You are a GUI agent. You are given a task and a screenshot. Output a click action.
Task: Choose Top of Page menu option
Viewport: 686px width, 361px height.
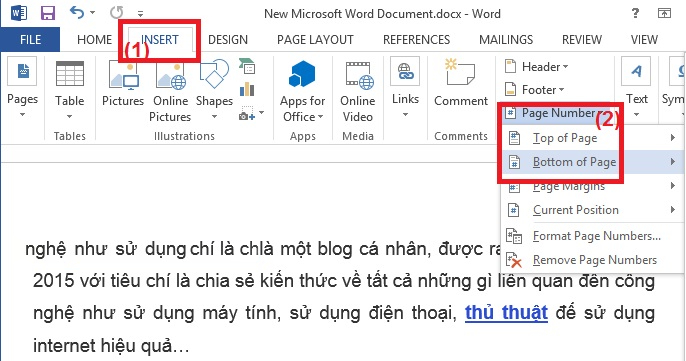593,138
